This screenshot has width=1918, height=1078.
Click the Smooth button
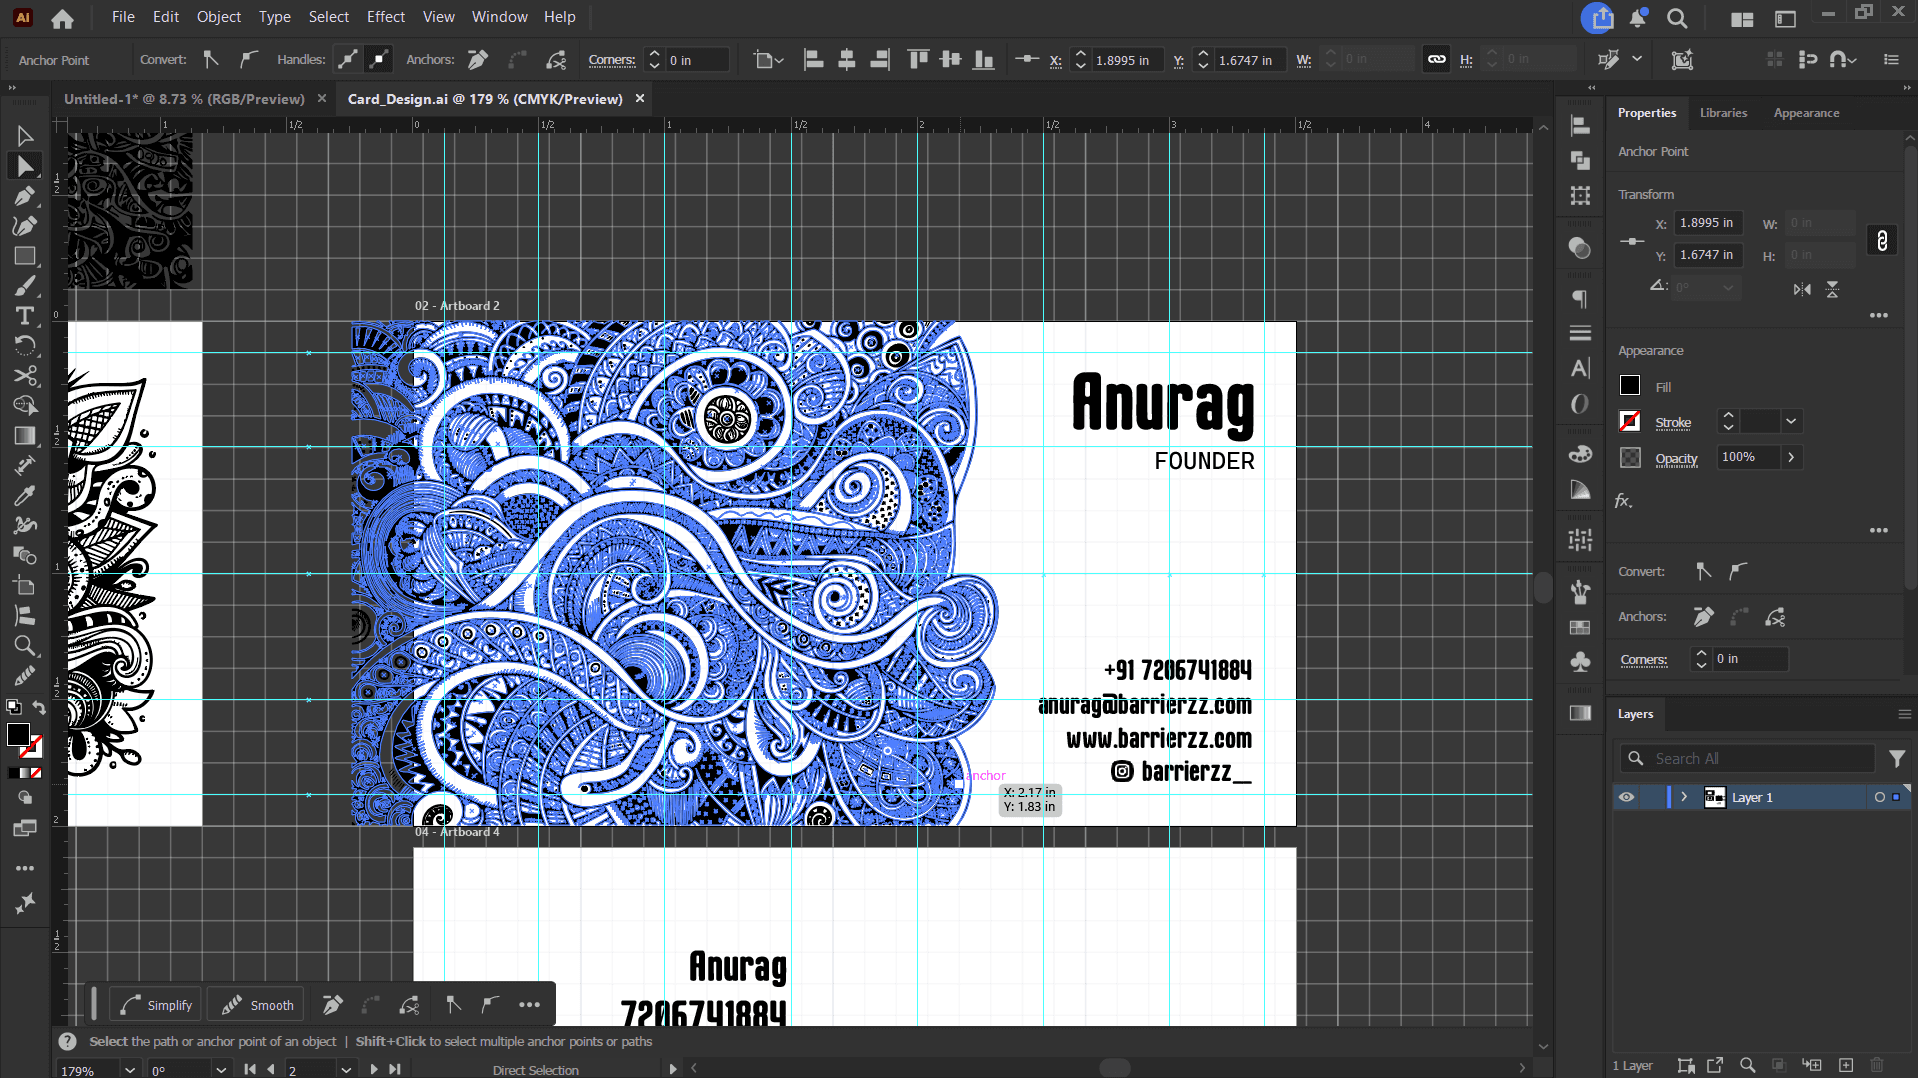(x=258, y=1005)
